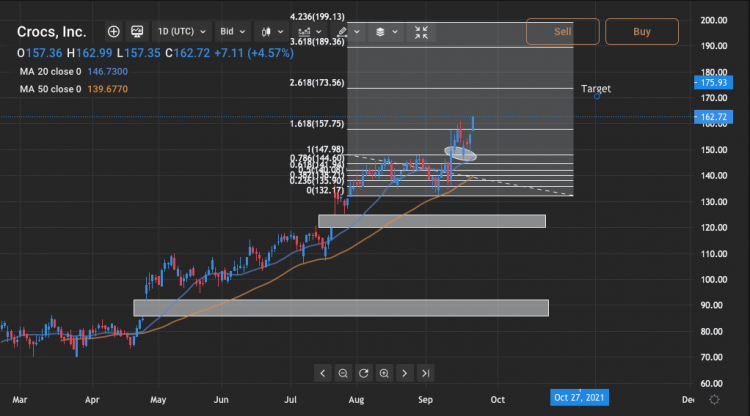Click the 162.72 current price label

point(713,117)
